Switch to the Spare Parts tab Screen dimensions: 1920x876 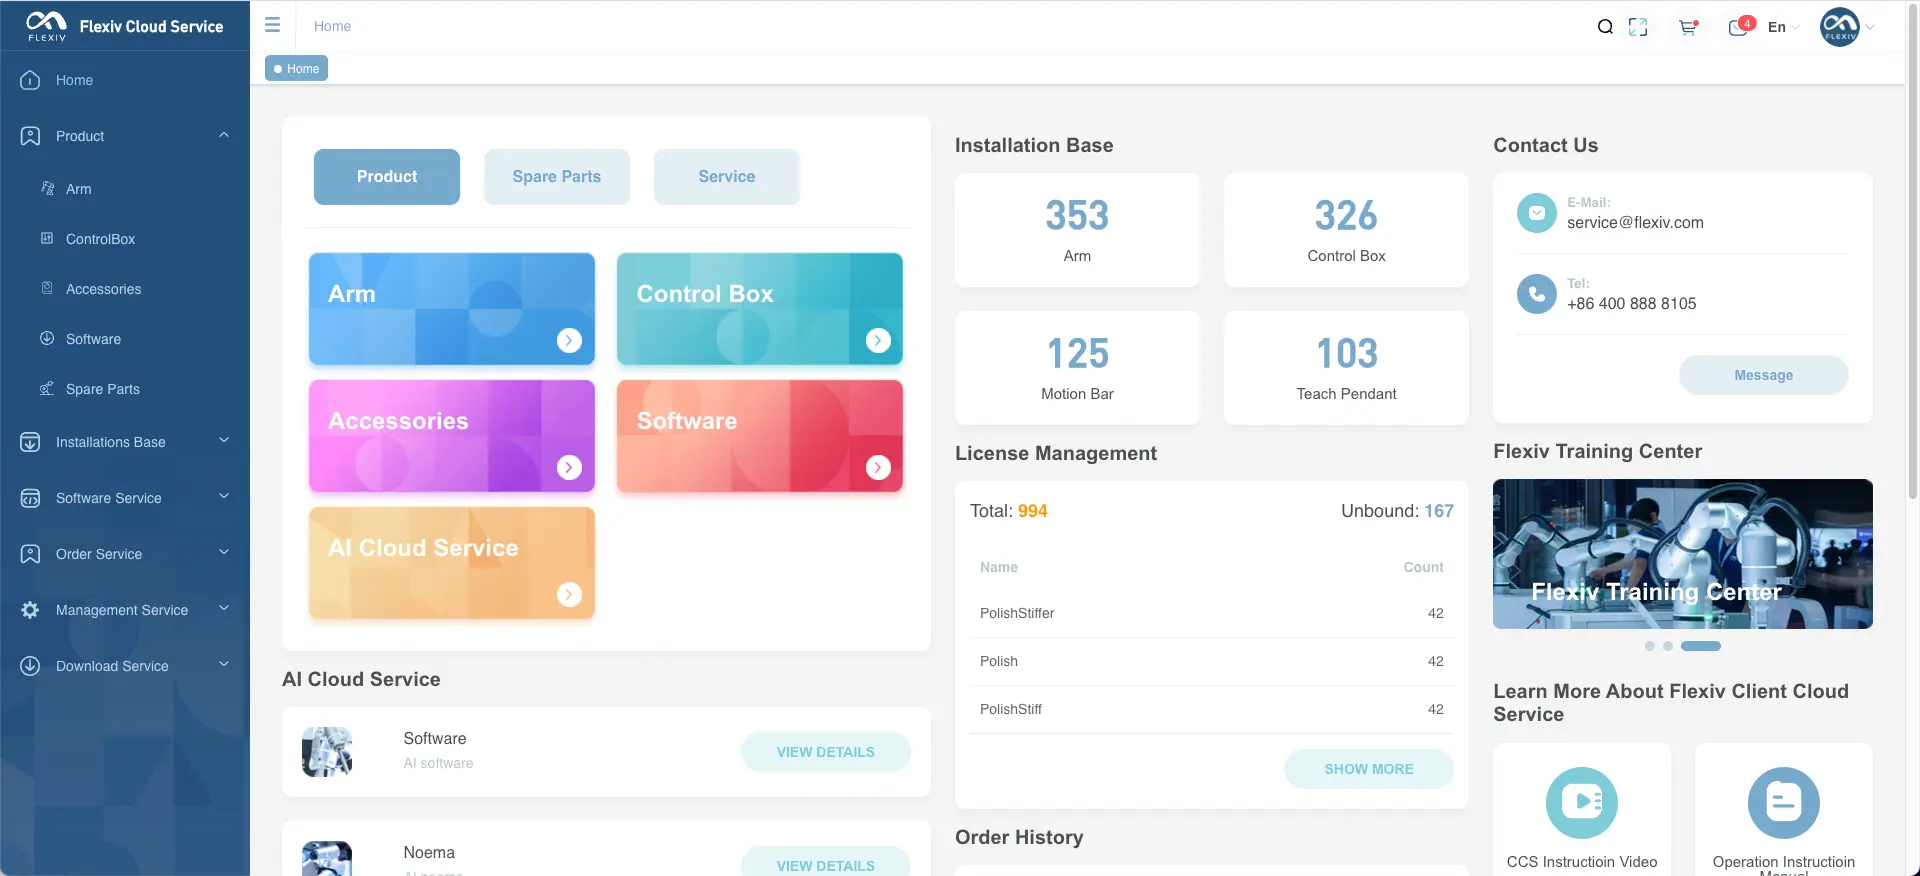coord(557,177)
